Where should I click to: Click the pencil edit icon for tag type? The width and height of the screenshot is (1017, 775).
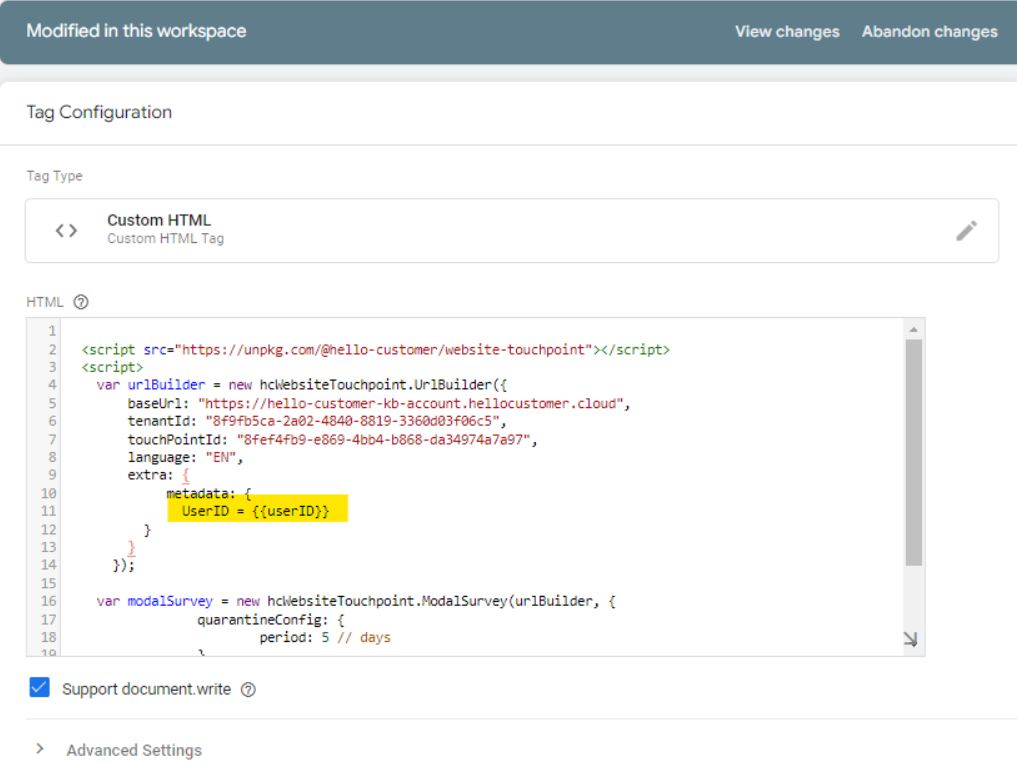pos(966,231)
